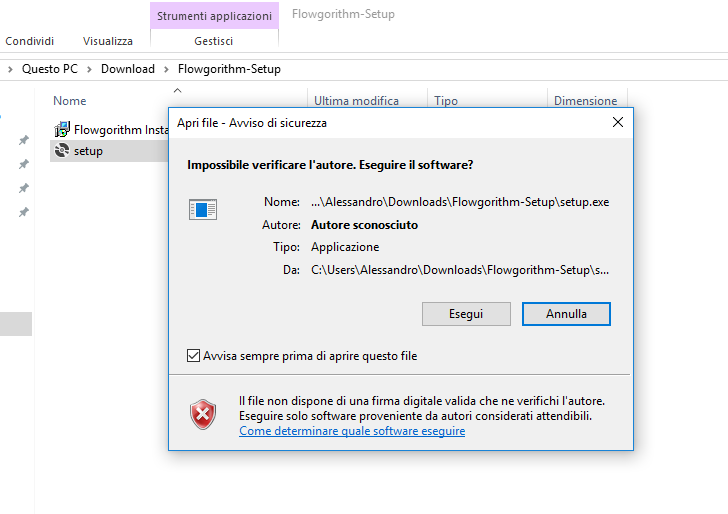Navigate to Download in the address breadcrumb
This screenshot has width=728, height=514.
click(x=128, y=69)
